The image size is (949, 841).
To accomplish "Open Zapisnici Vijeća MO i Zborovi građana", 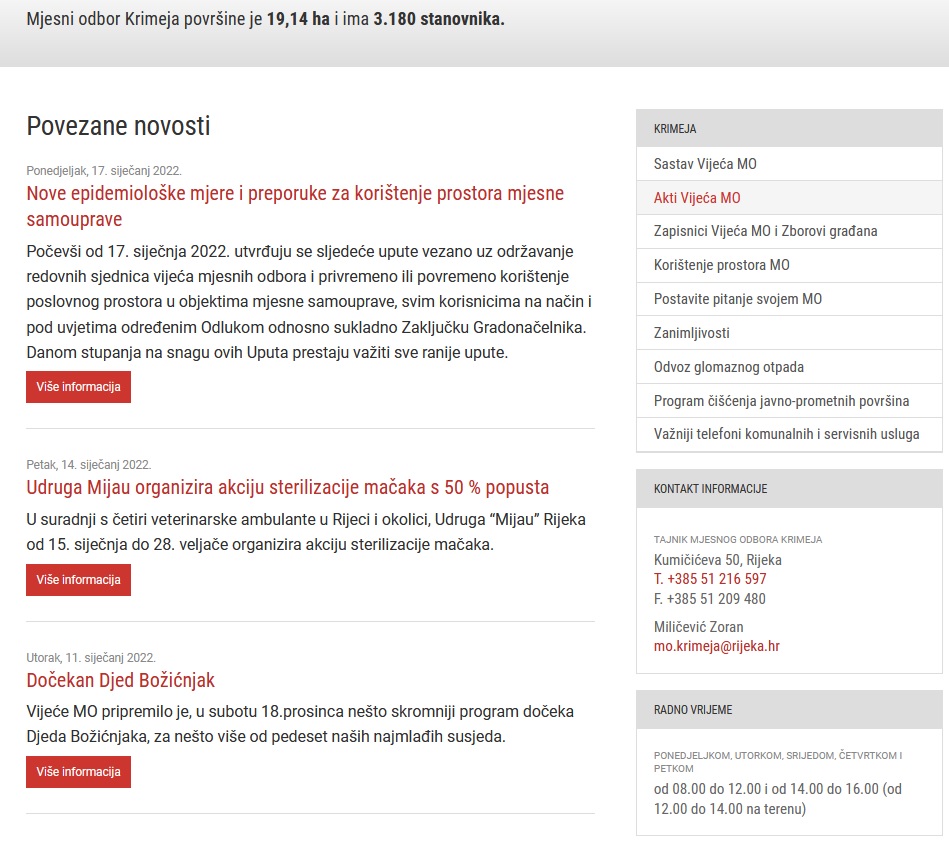I will pyautogui.click(x=765, y=232).
